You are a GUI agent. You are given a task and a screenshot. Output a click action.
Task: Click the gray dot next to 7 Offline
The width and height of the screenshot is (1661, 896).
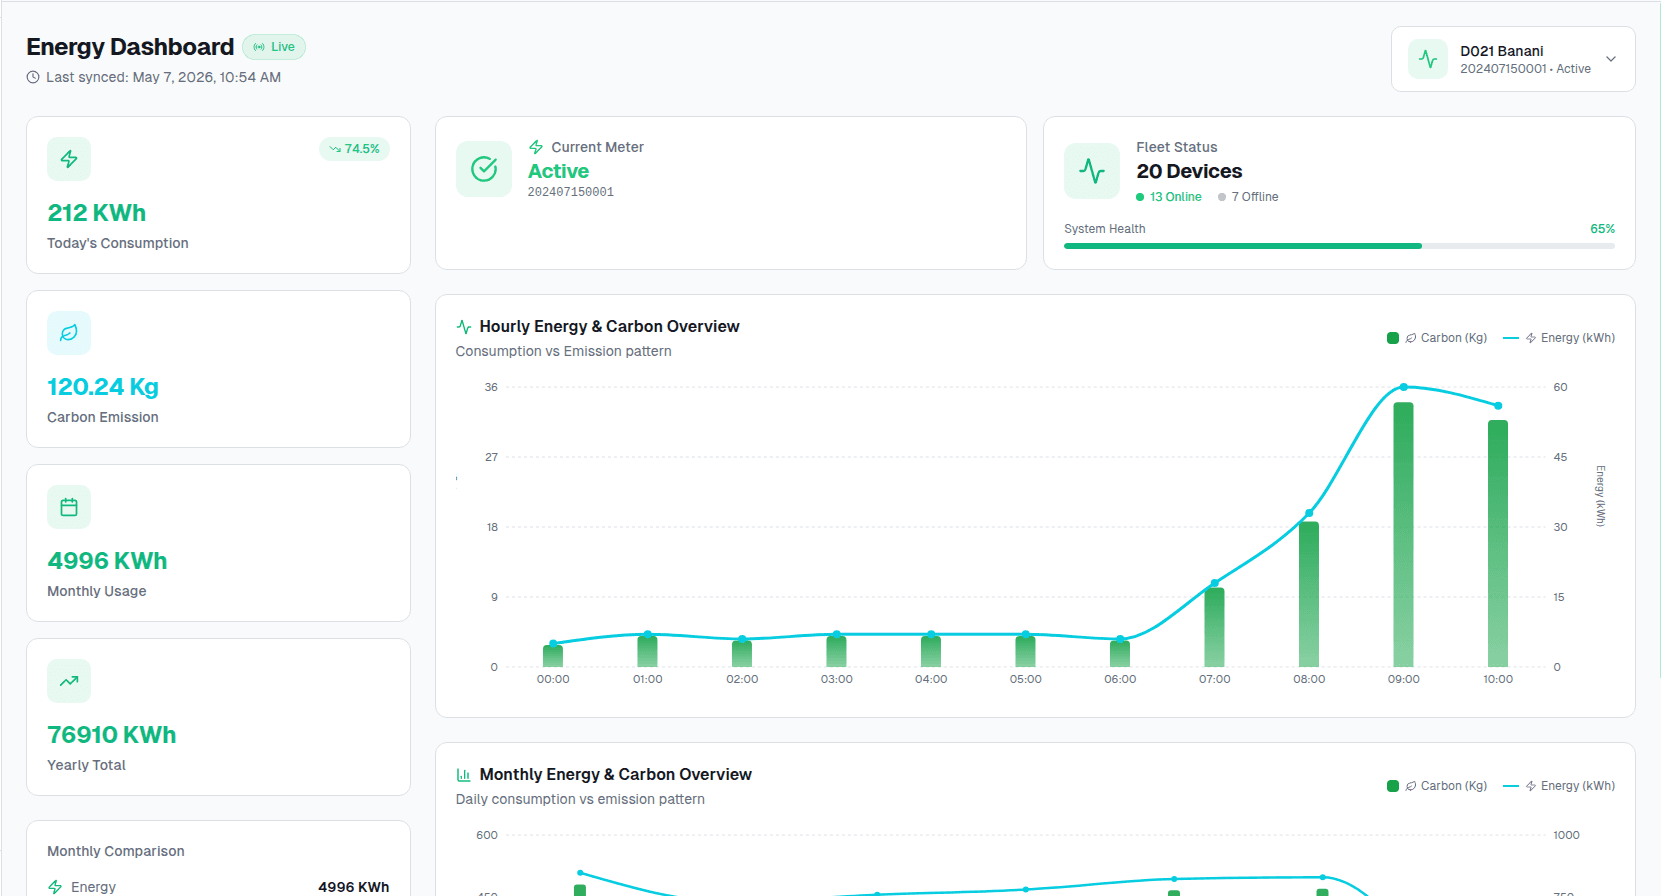pyautogui.click(x=1222, y=197)
